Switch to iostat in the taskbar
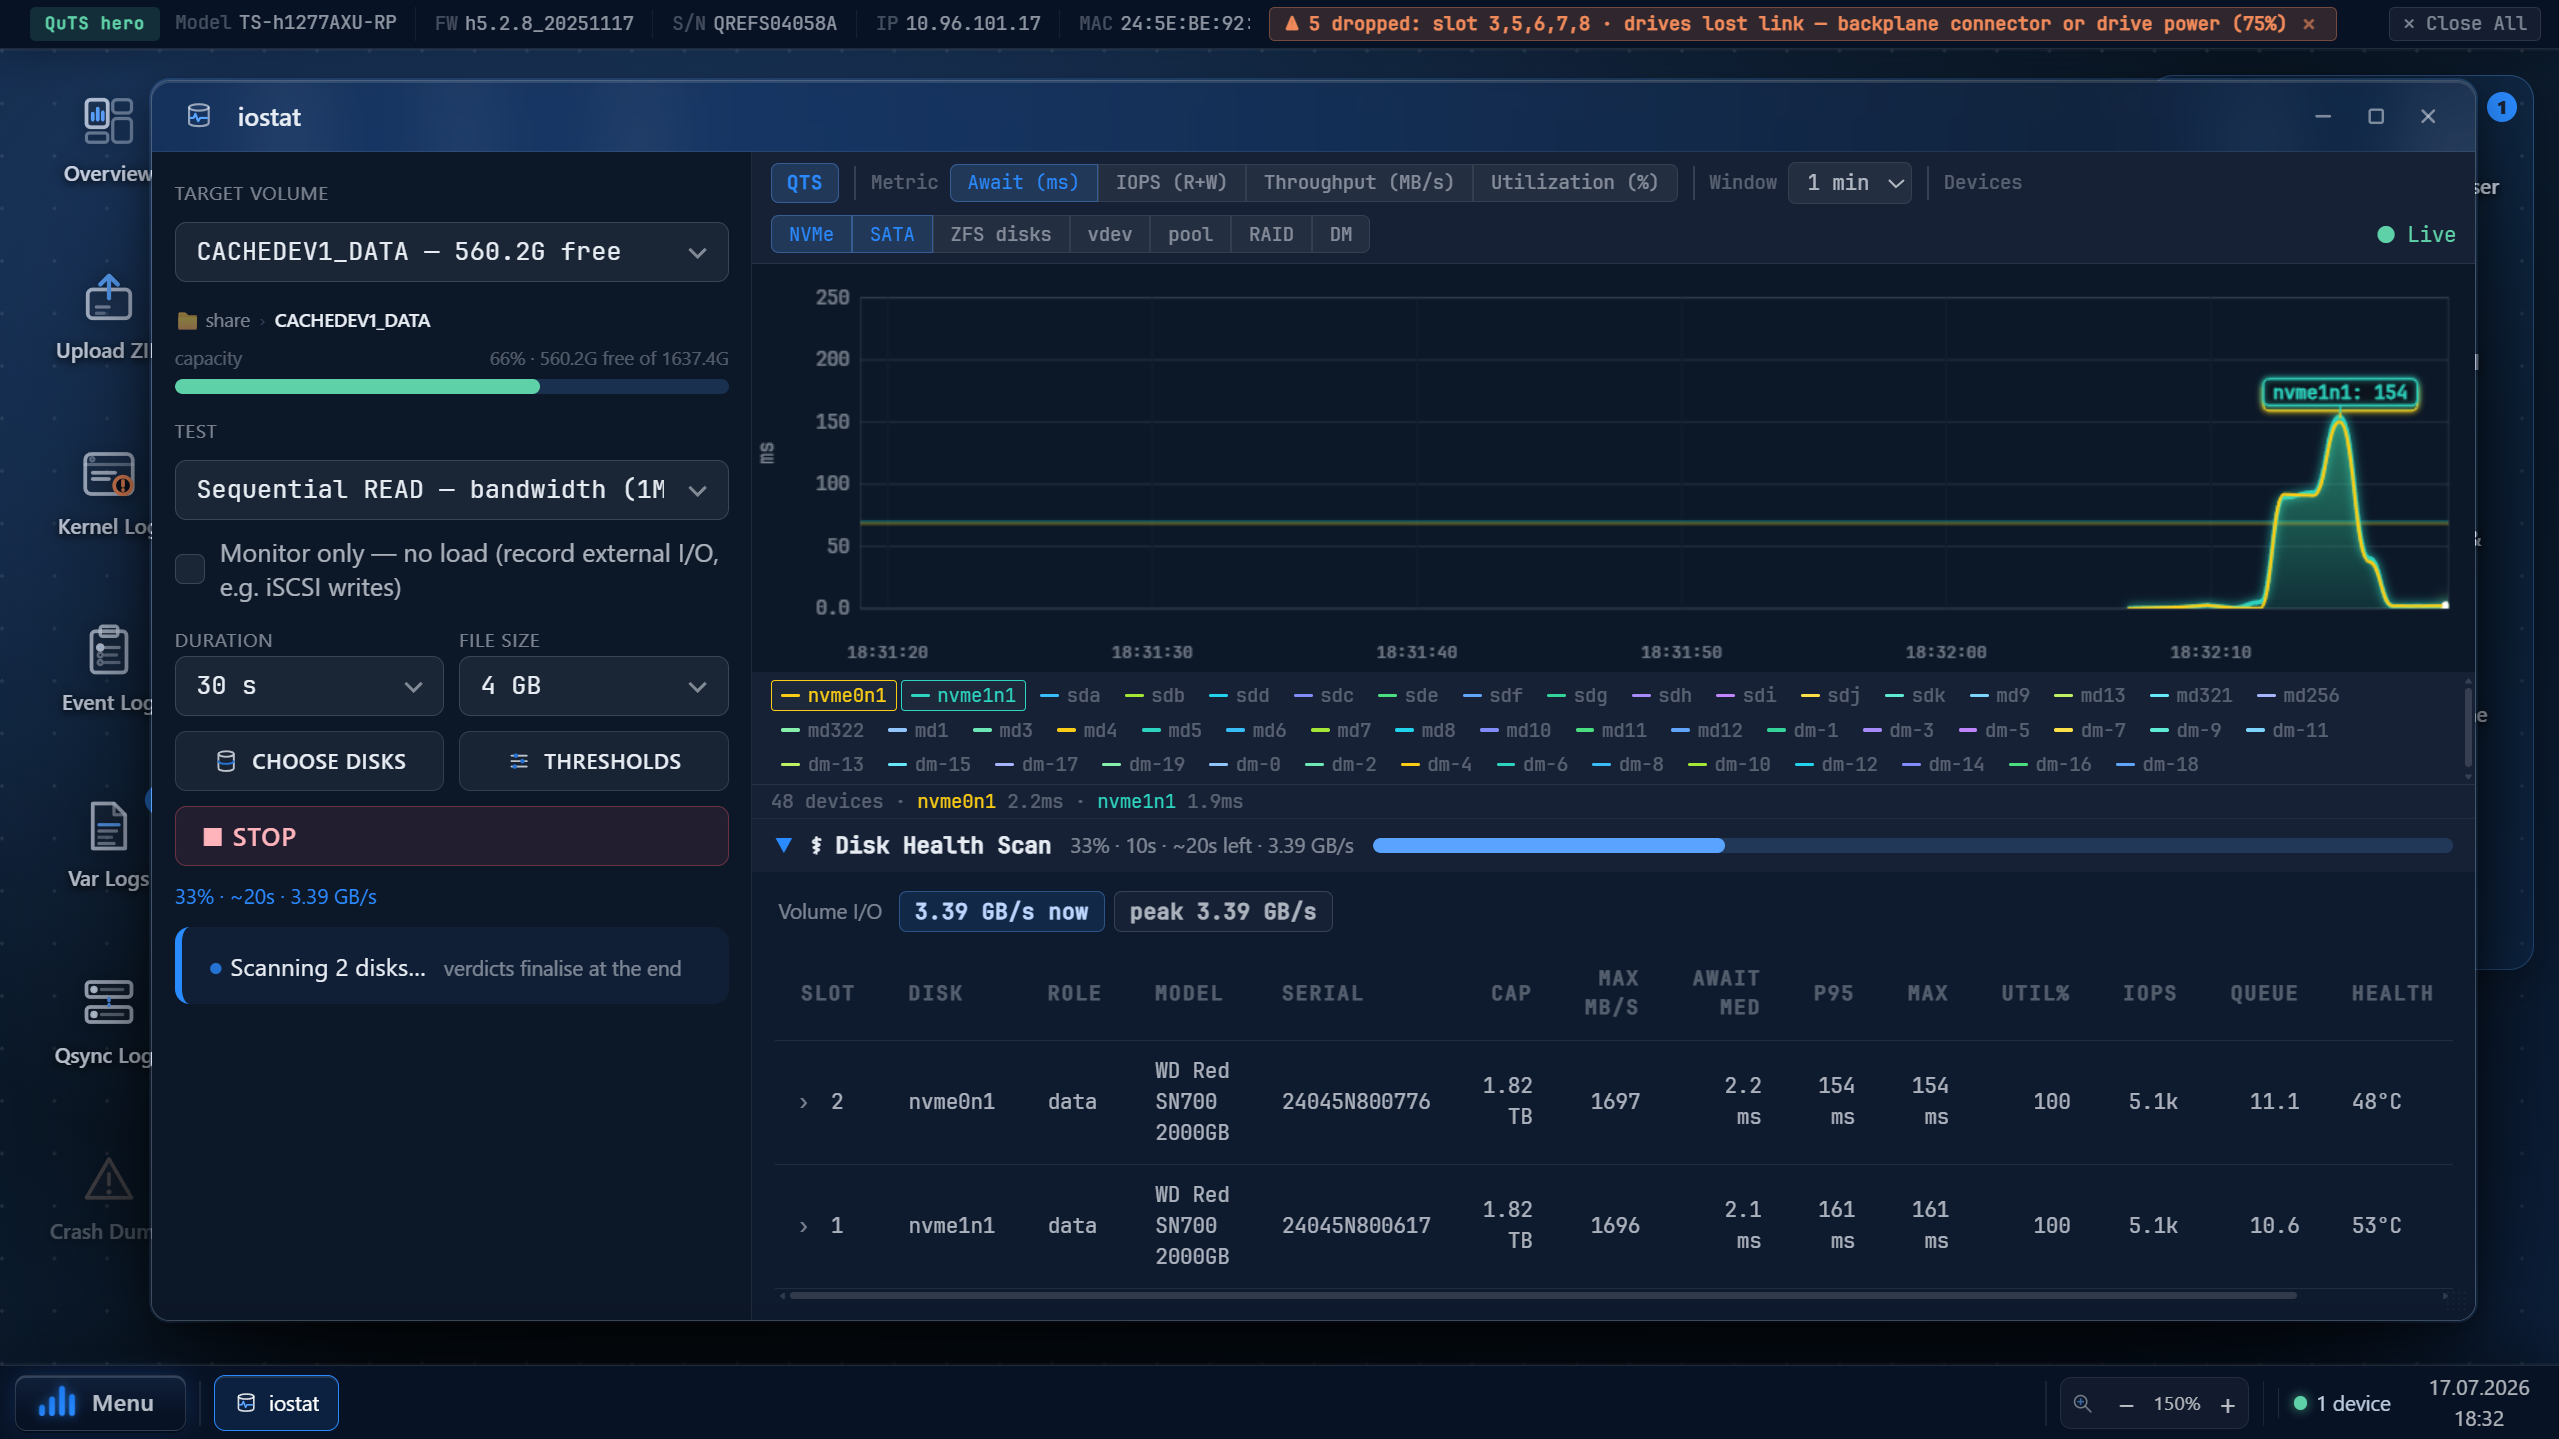Image resolution: width=2559 pixels, height=1439 pixels. coord(276,1403)
